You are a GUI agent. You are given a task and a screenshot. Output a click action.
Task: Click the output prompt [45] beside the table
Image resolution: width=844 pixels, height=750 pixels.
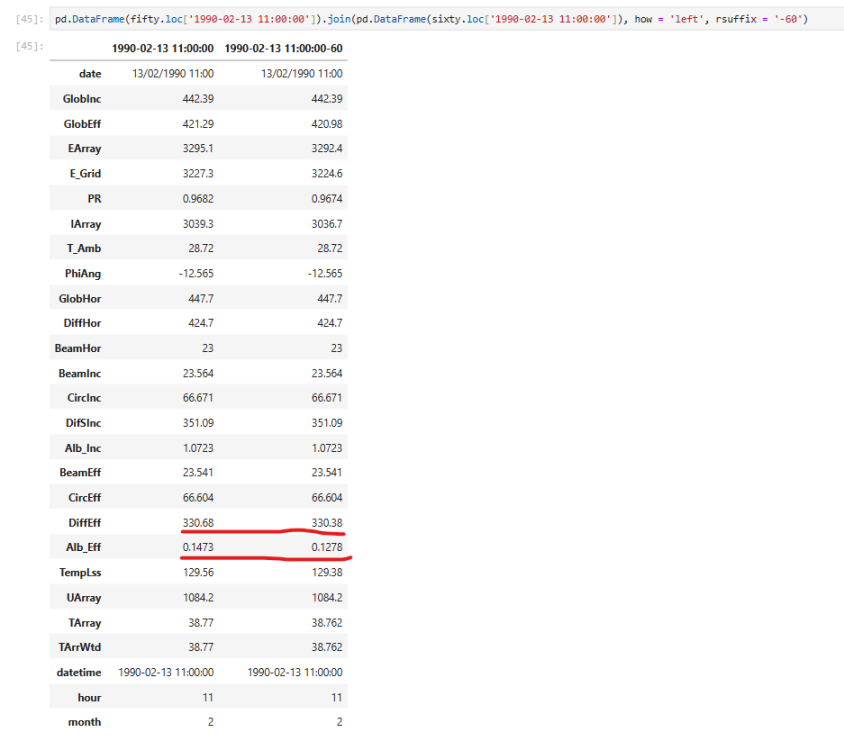pos(30,47)
